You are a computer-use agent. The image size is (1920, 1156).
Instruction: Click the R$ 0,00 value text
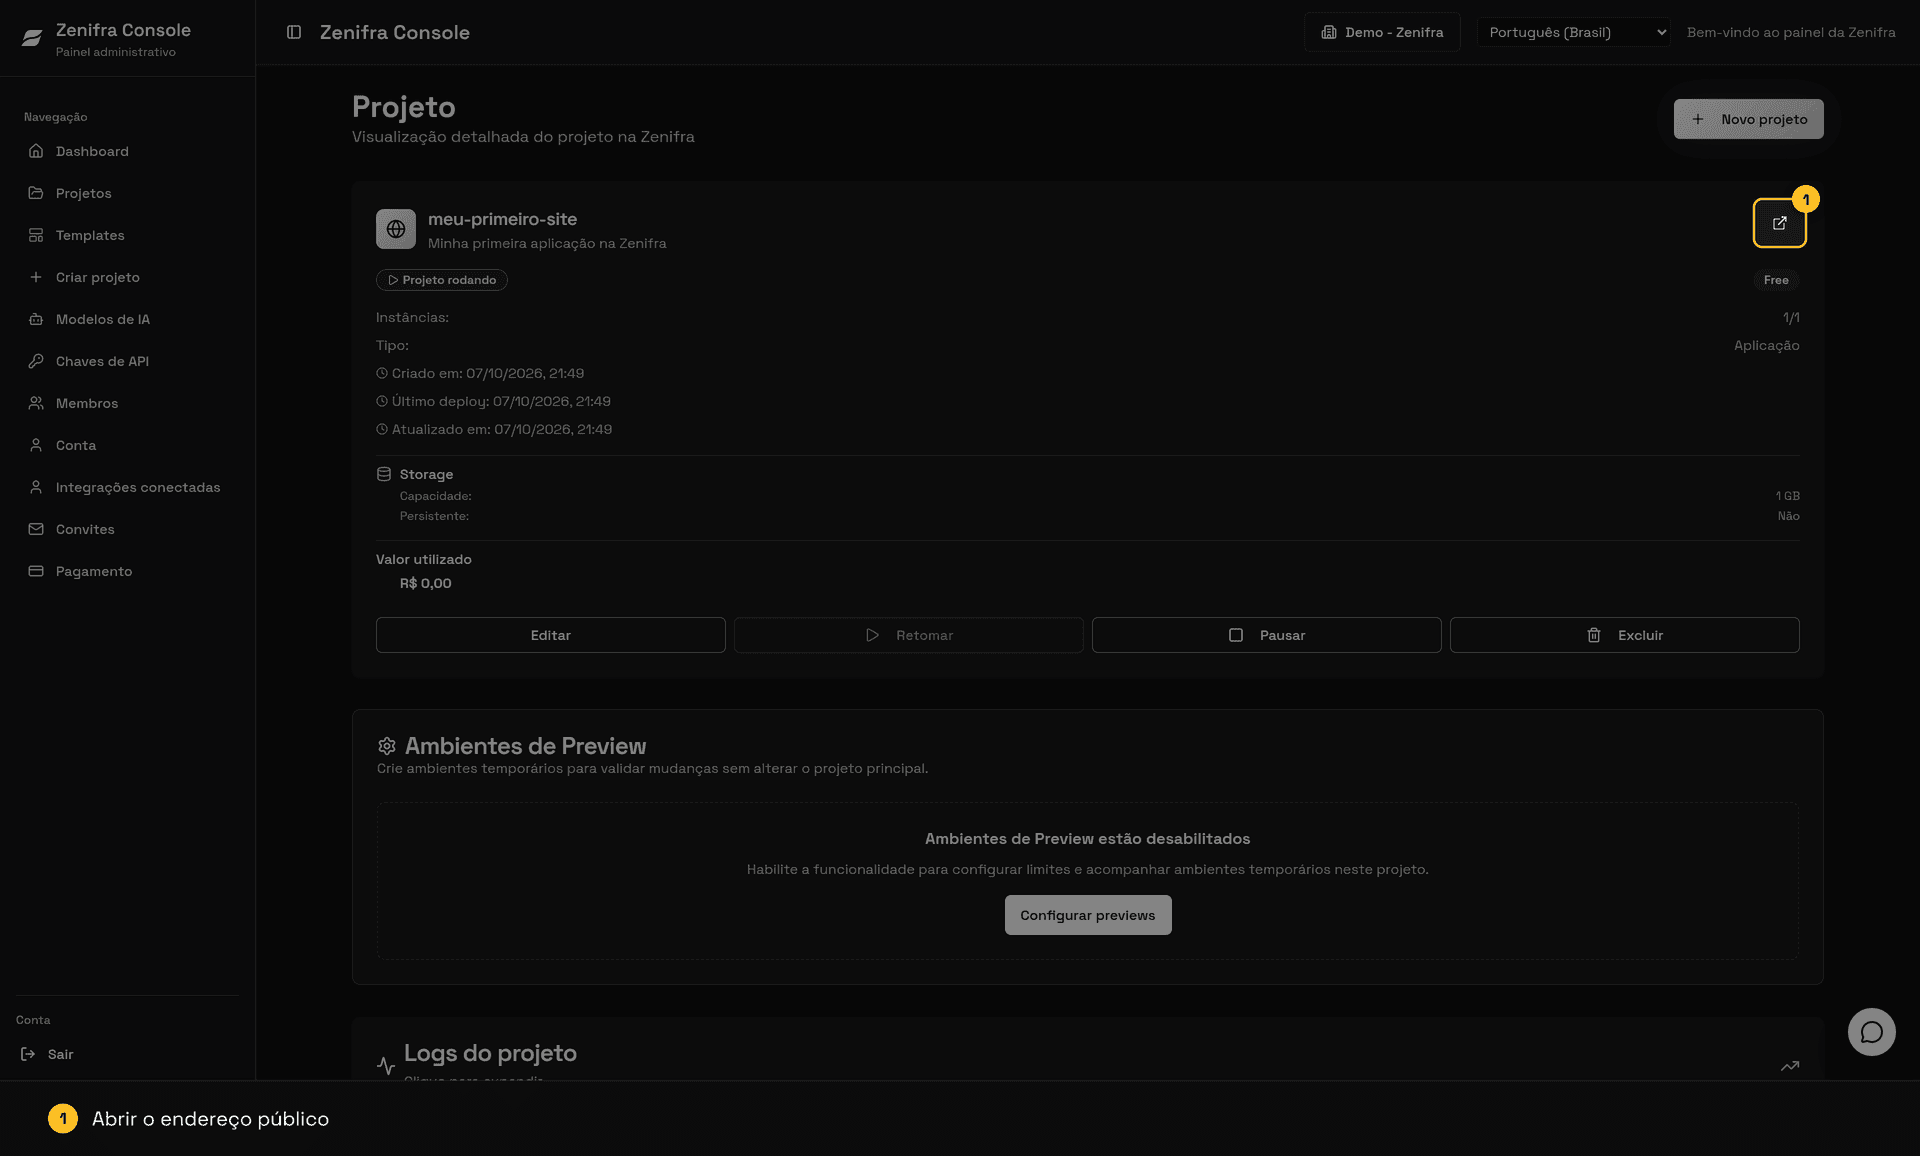[x=425, y=583]
